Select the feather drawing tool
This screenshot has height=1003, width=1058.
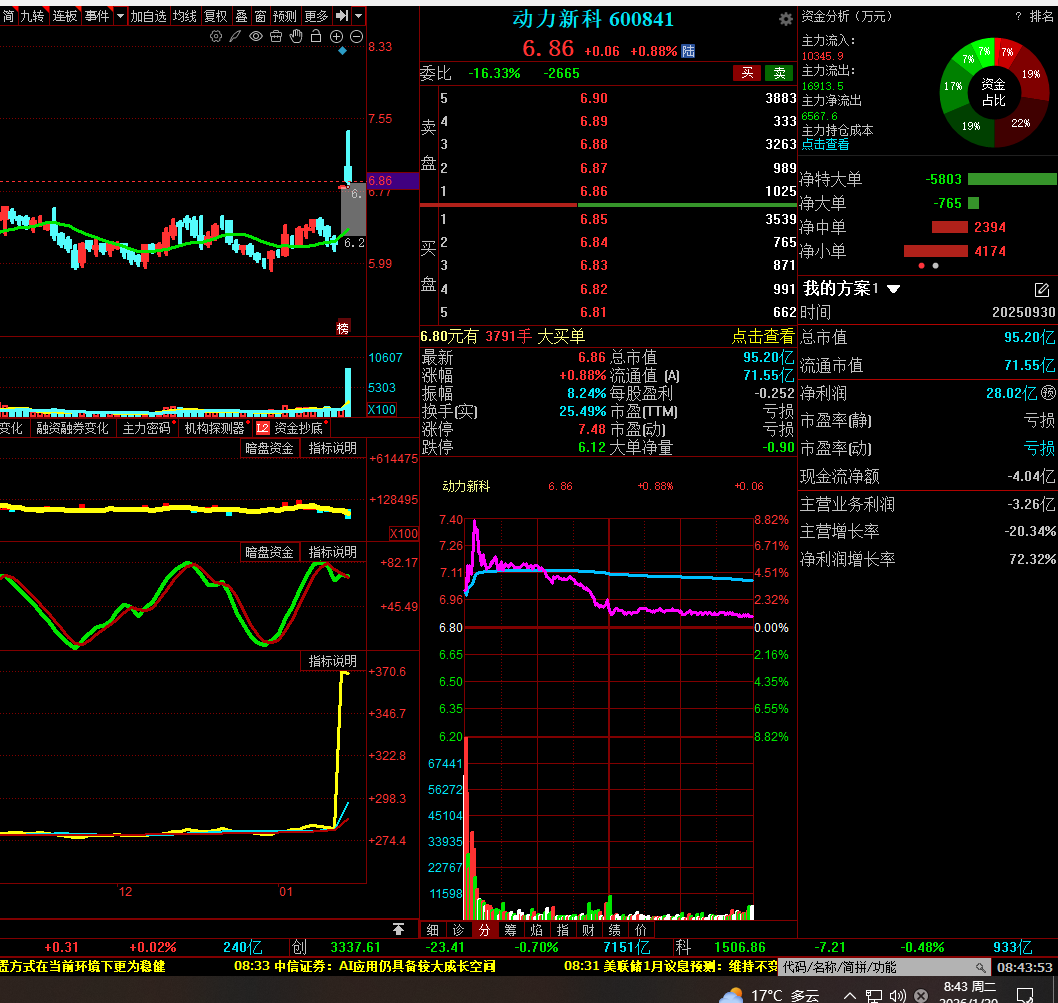click(x=235, y=36)
